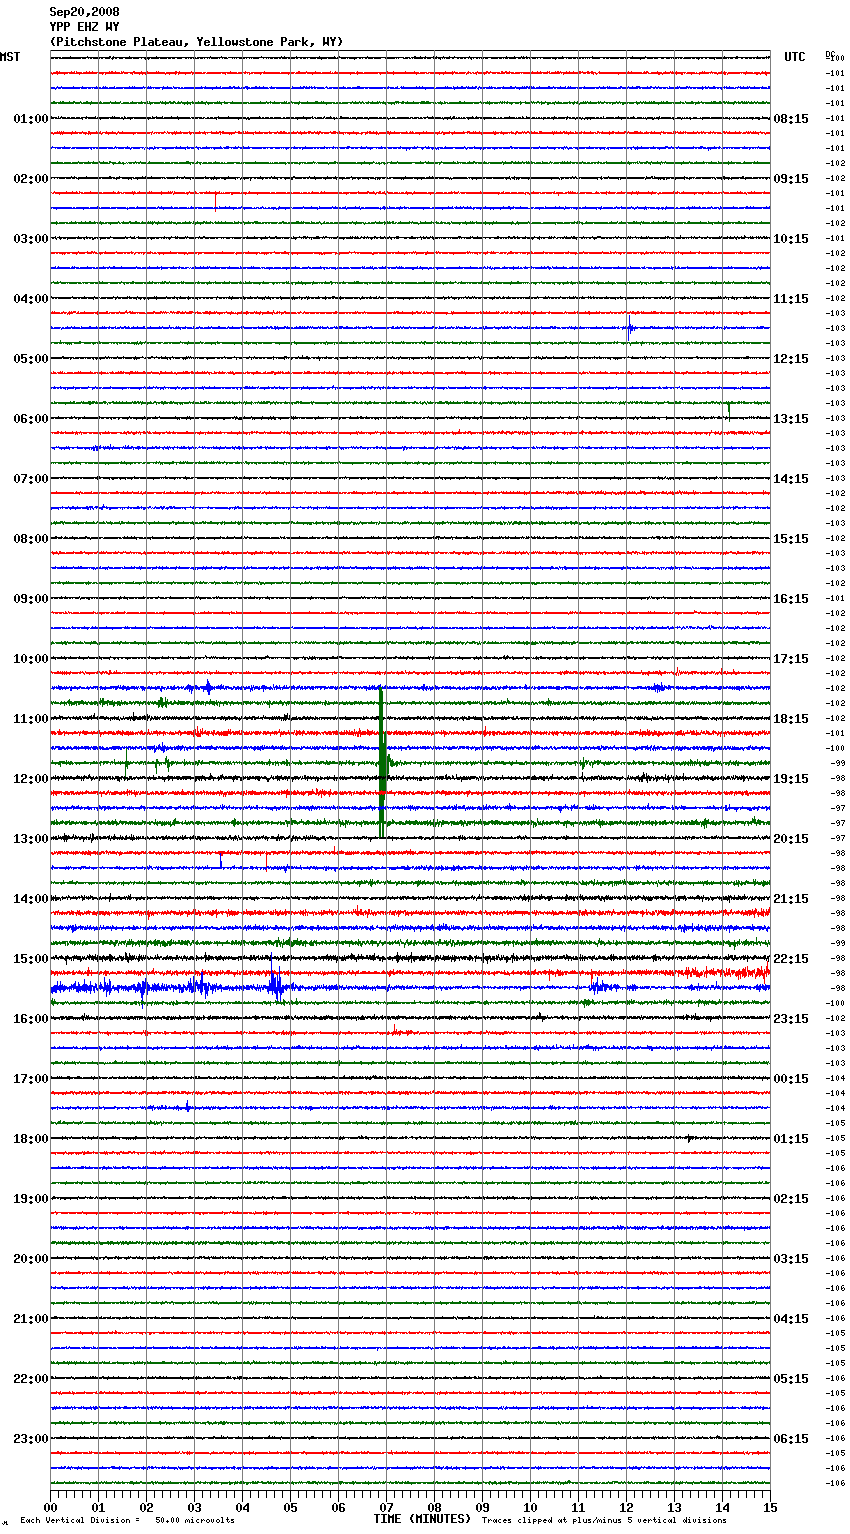The height and width of the screenshot is (1534, 850).
Task: Click the 15:15 UTC time label
Action: click(x=791, y=539)
